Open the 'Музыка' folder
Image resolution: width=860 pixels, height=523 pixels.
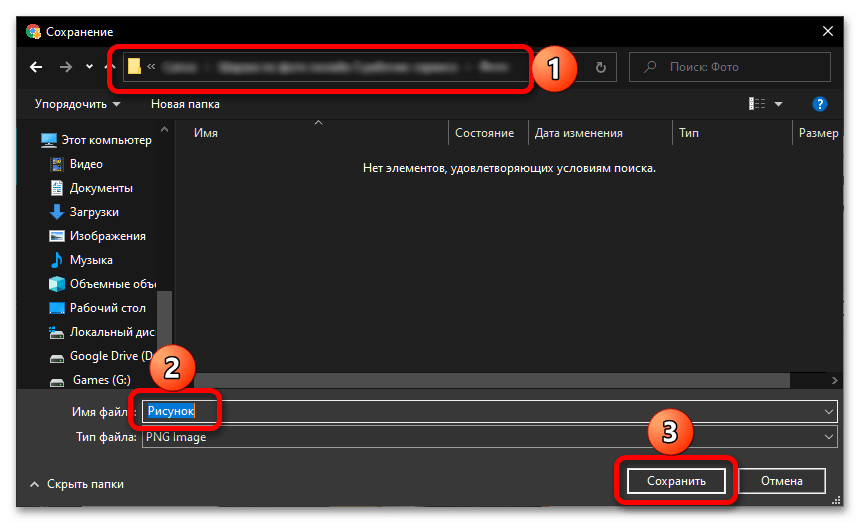[81, 260]
